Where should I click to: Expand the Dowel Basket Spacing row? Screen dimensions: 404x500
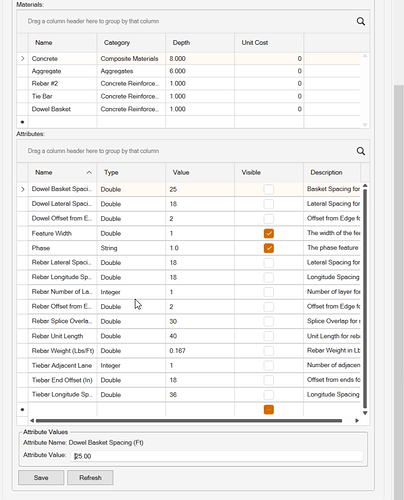(x=23, y=189)
